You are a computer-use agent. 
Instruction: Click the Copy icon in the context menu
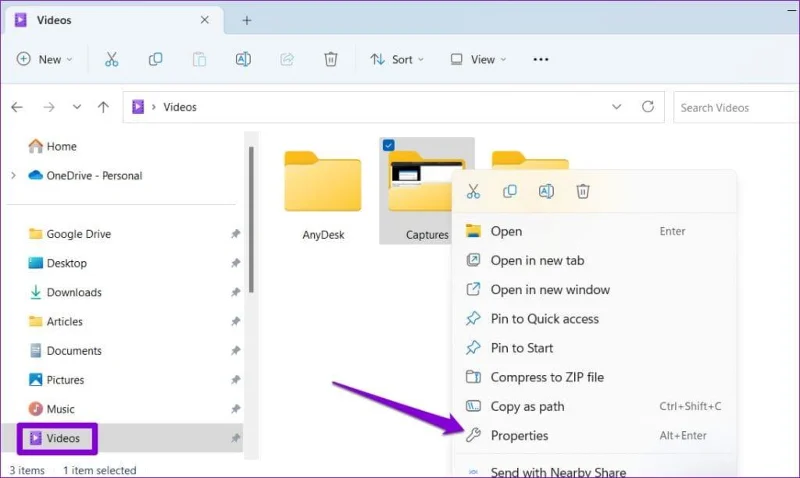[510, 191]
